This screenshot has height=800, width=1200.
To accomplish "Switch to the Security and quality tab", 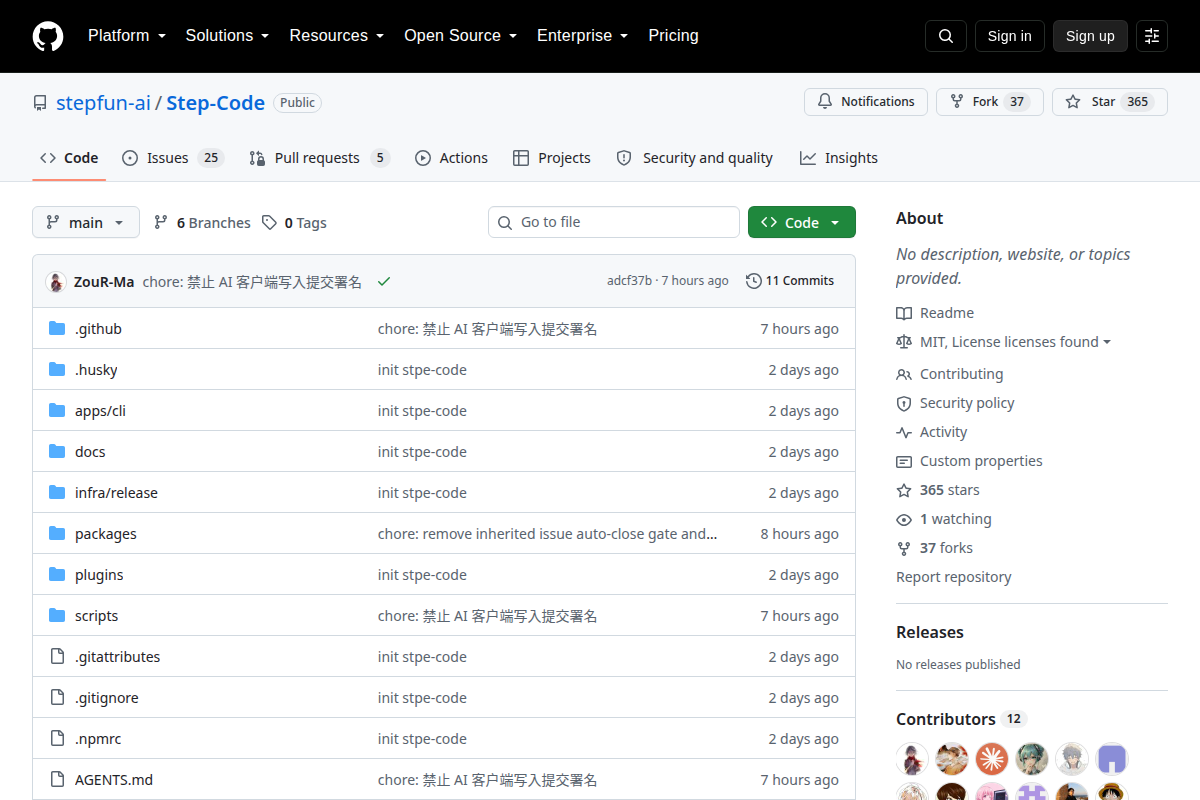I will click(x=694, y=158).
